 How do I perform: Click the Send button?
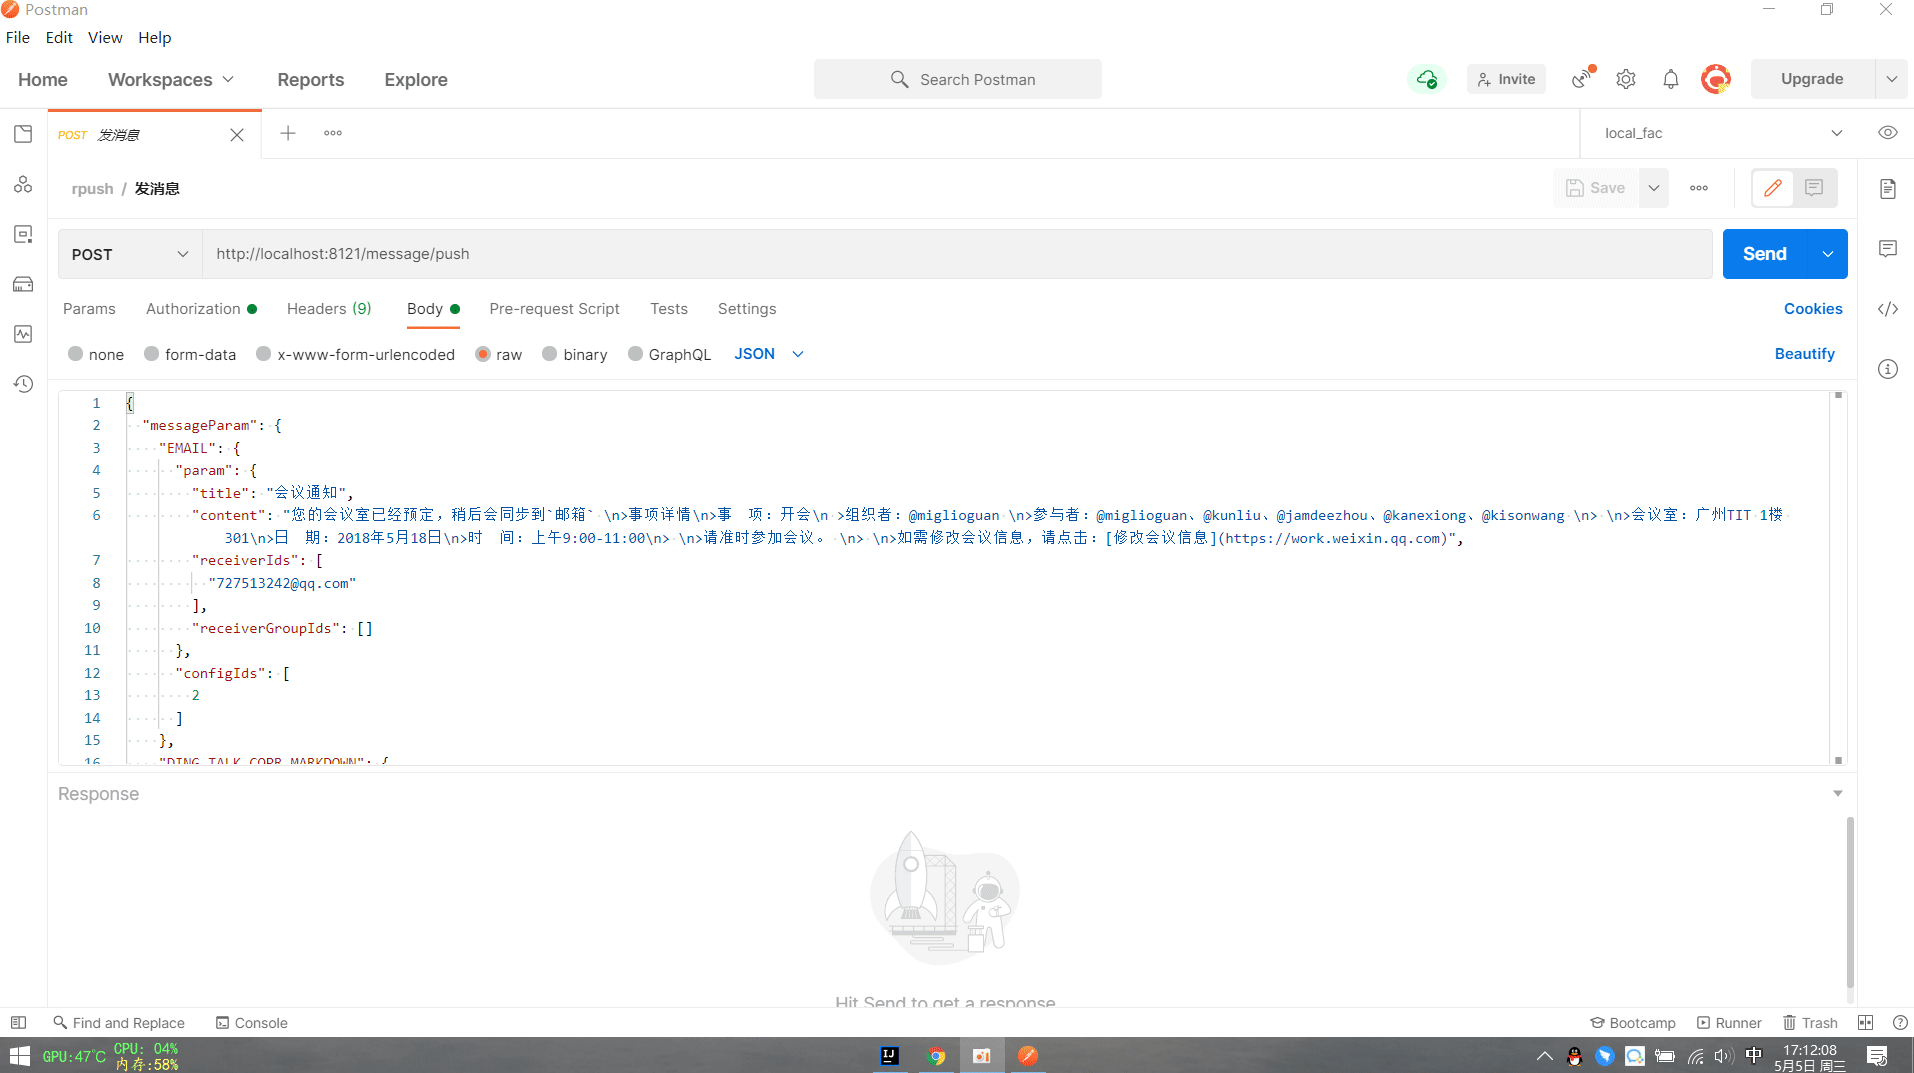pos(1765,254)
